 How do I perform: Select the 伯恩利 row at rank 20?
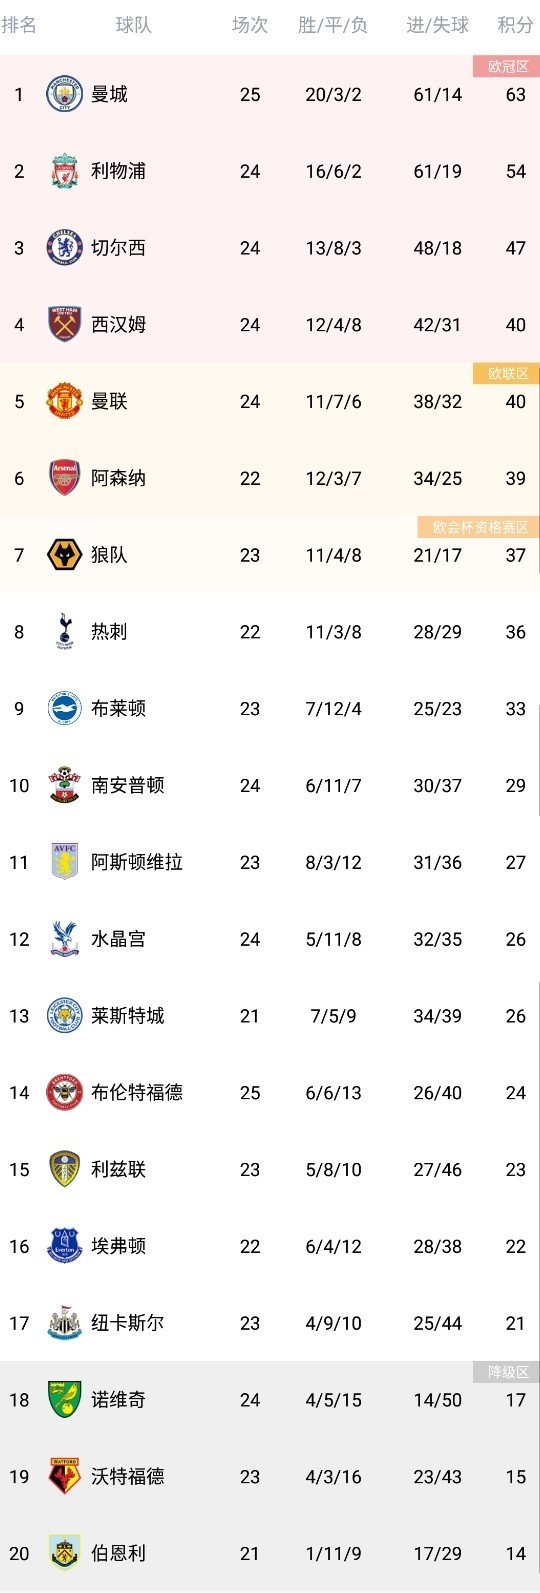(270, 1553)
